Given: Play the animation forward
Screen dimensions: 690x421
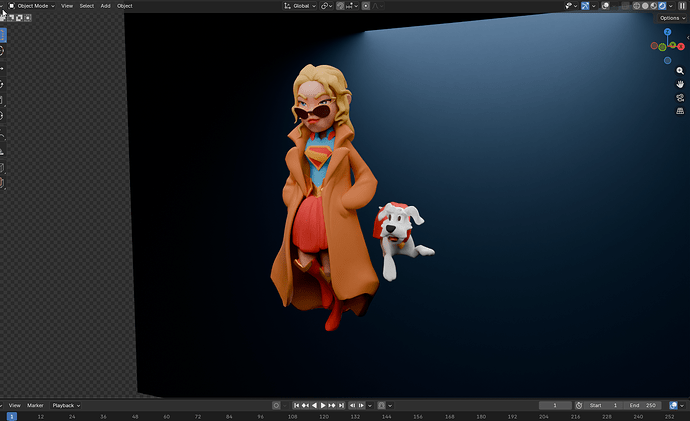Looking at the screenshot, I should point(323,405).
